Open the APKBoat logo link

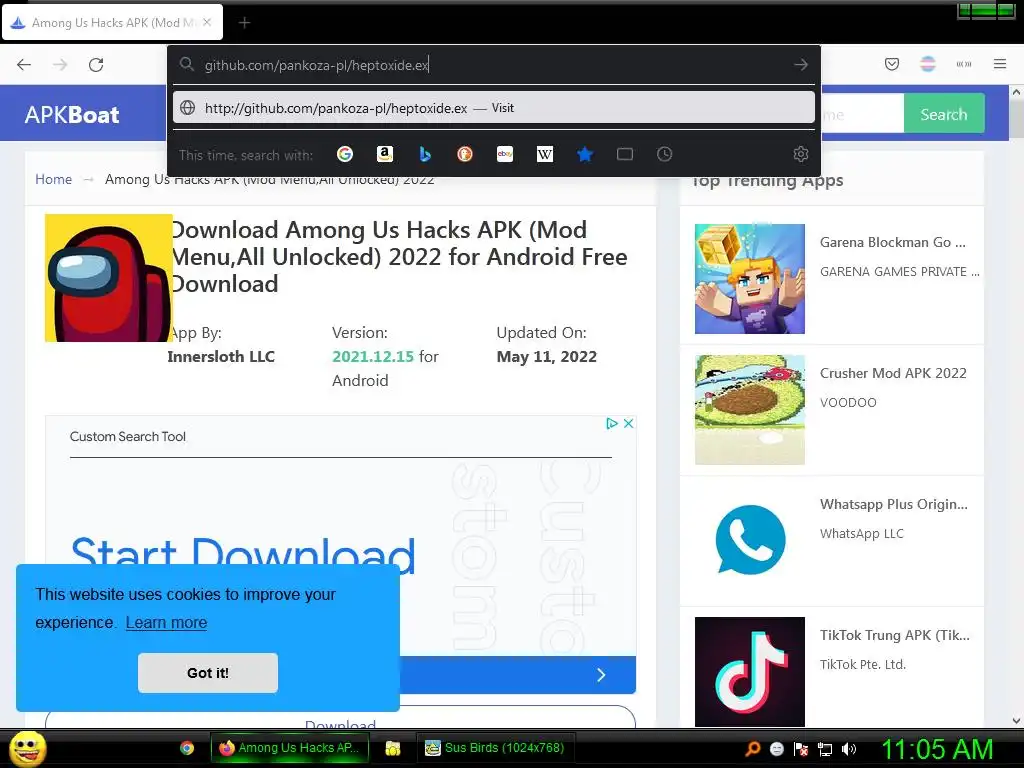pyautogui.click(x=72, y=115)
